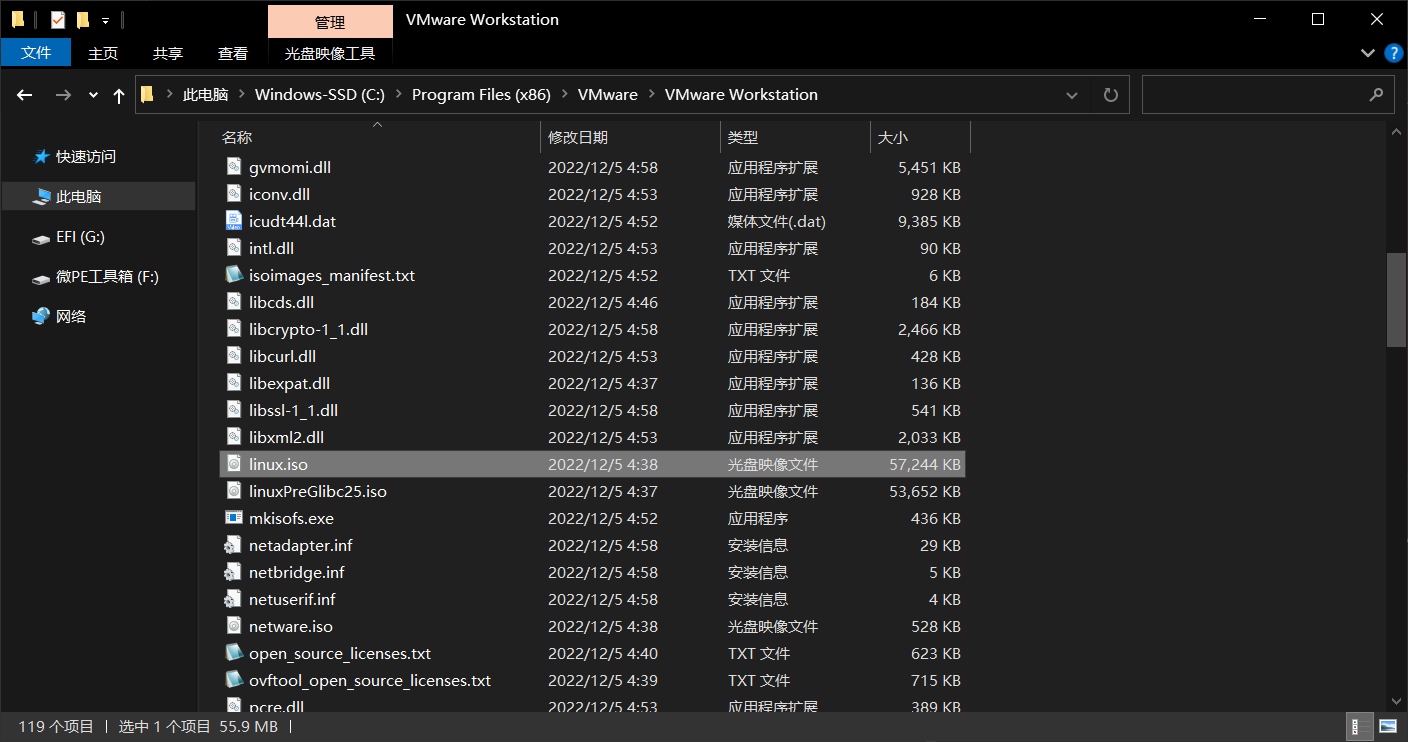Go up one folder level

click(x=119, y=95)
